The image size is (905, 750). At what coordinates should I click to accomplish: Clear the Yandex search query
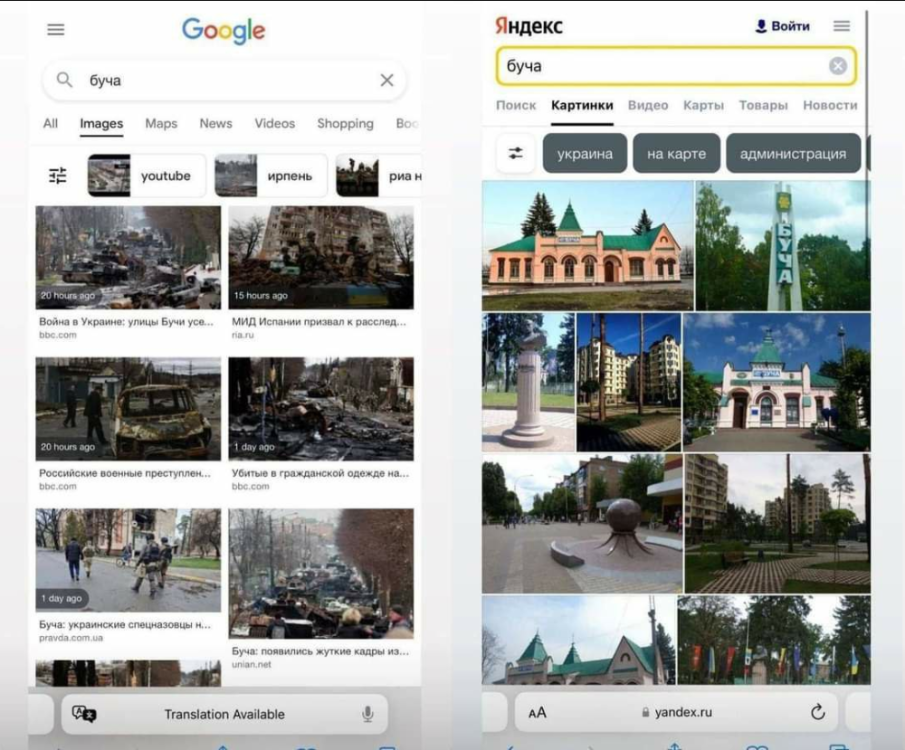[837, 66]
